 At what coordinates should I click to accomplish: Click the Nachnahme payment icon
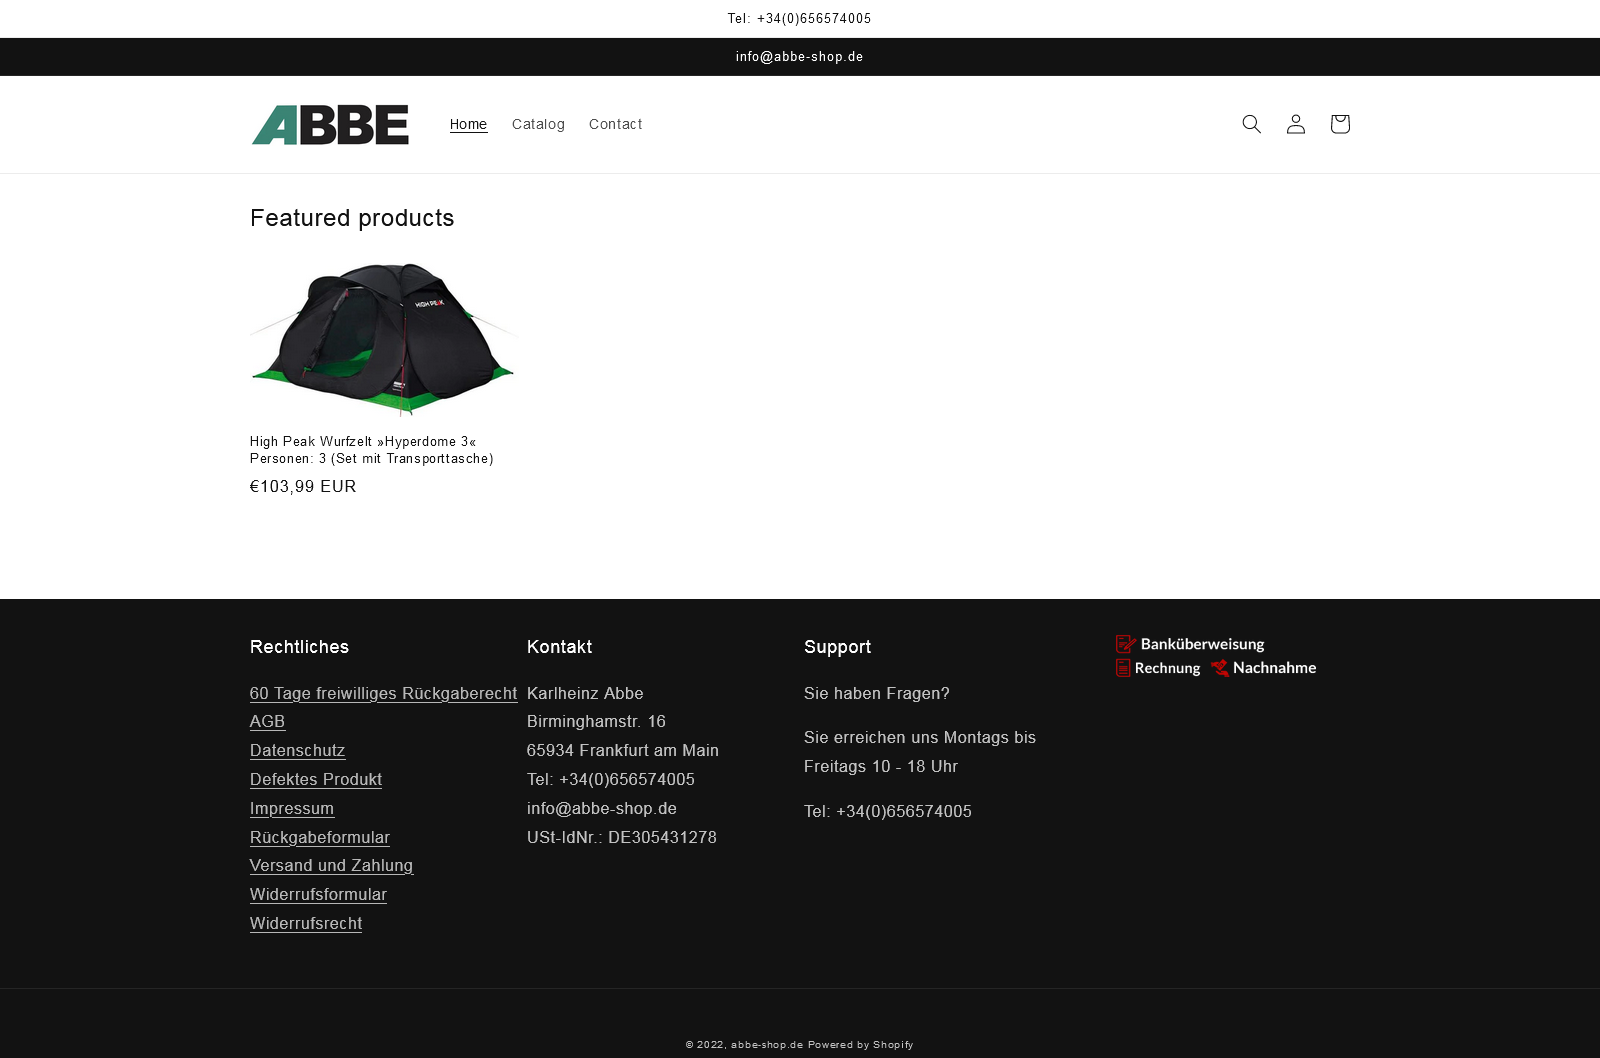click(1264, 668)
